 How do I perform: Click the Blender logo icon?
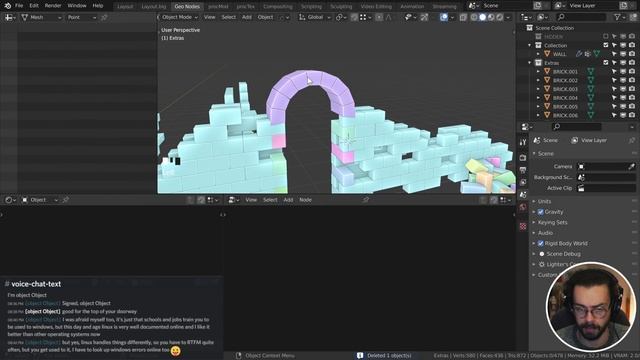[7, 6]
